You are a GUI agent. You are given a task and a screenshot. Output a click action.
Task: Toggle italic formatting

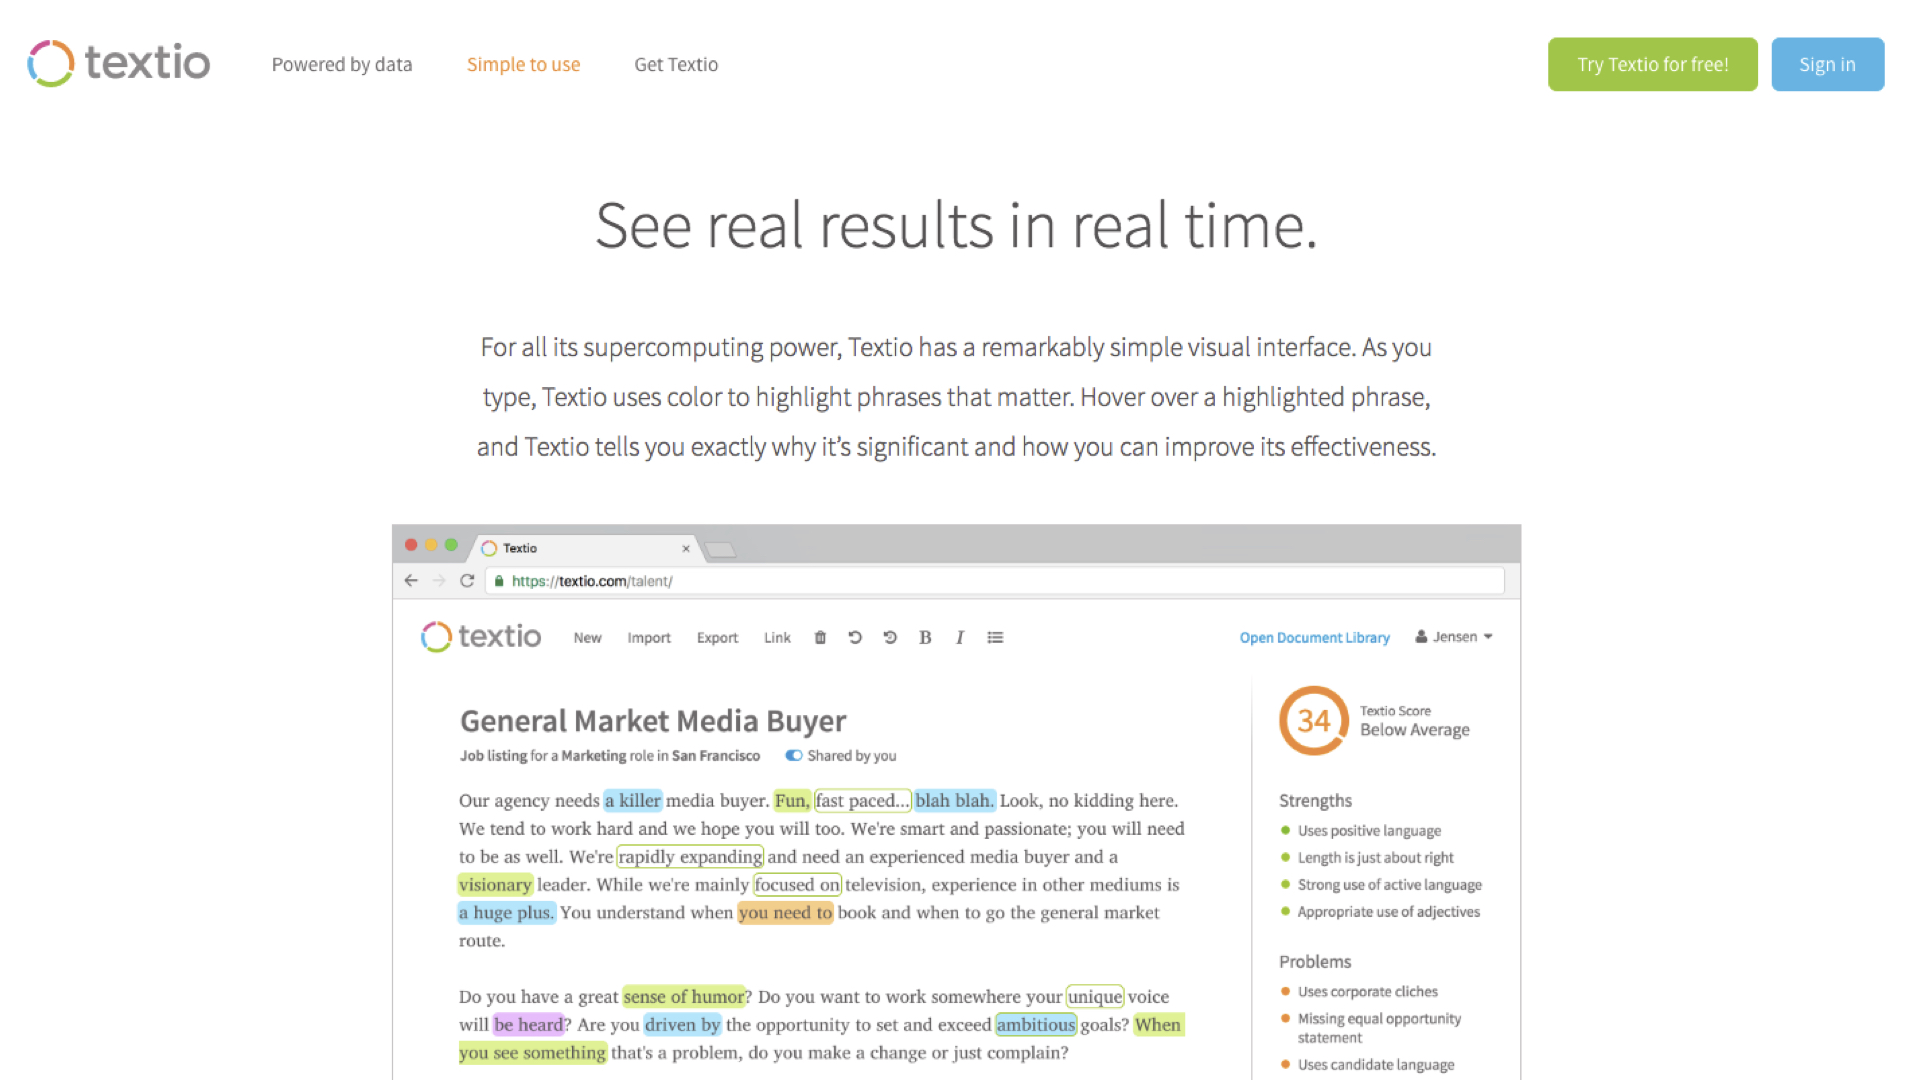click(x=960, y=637)
